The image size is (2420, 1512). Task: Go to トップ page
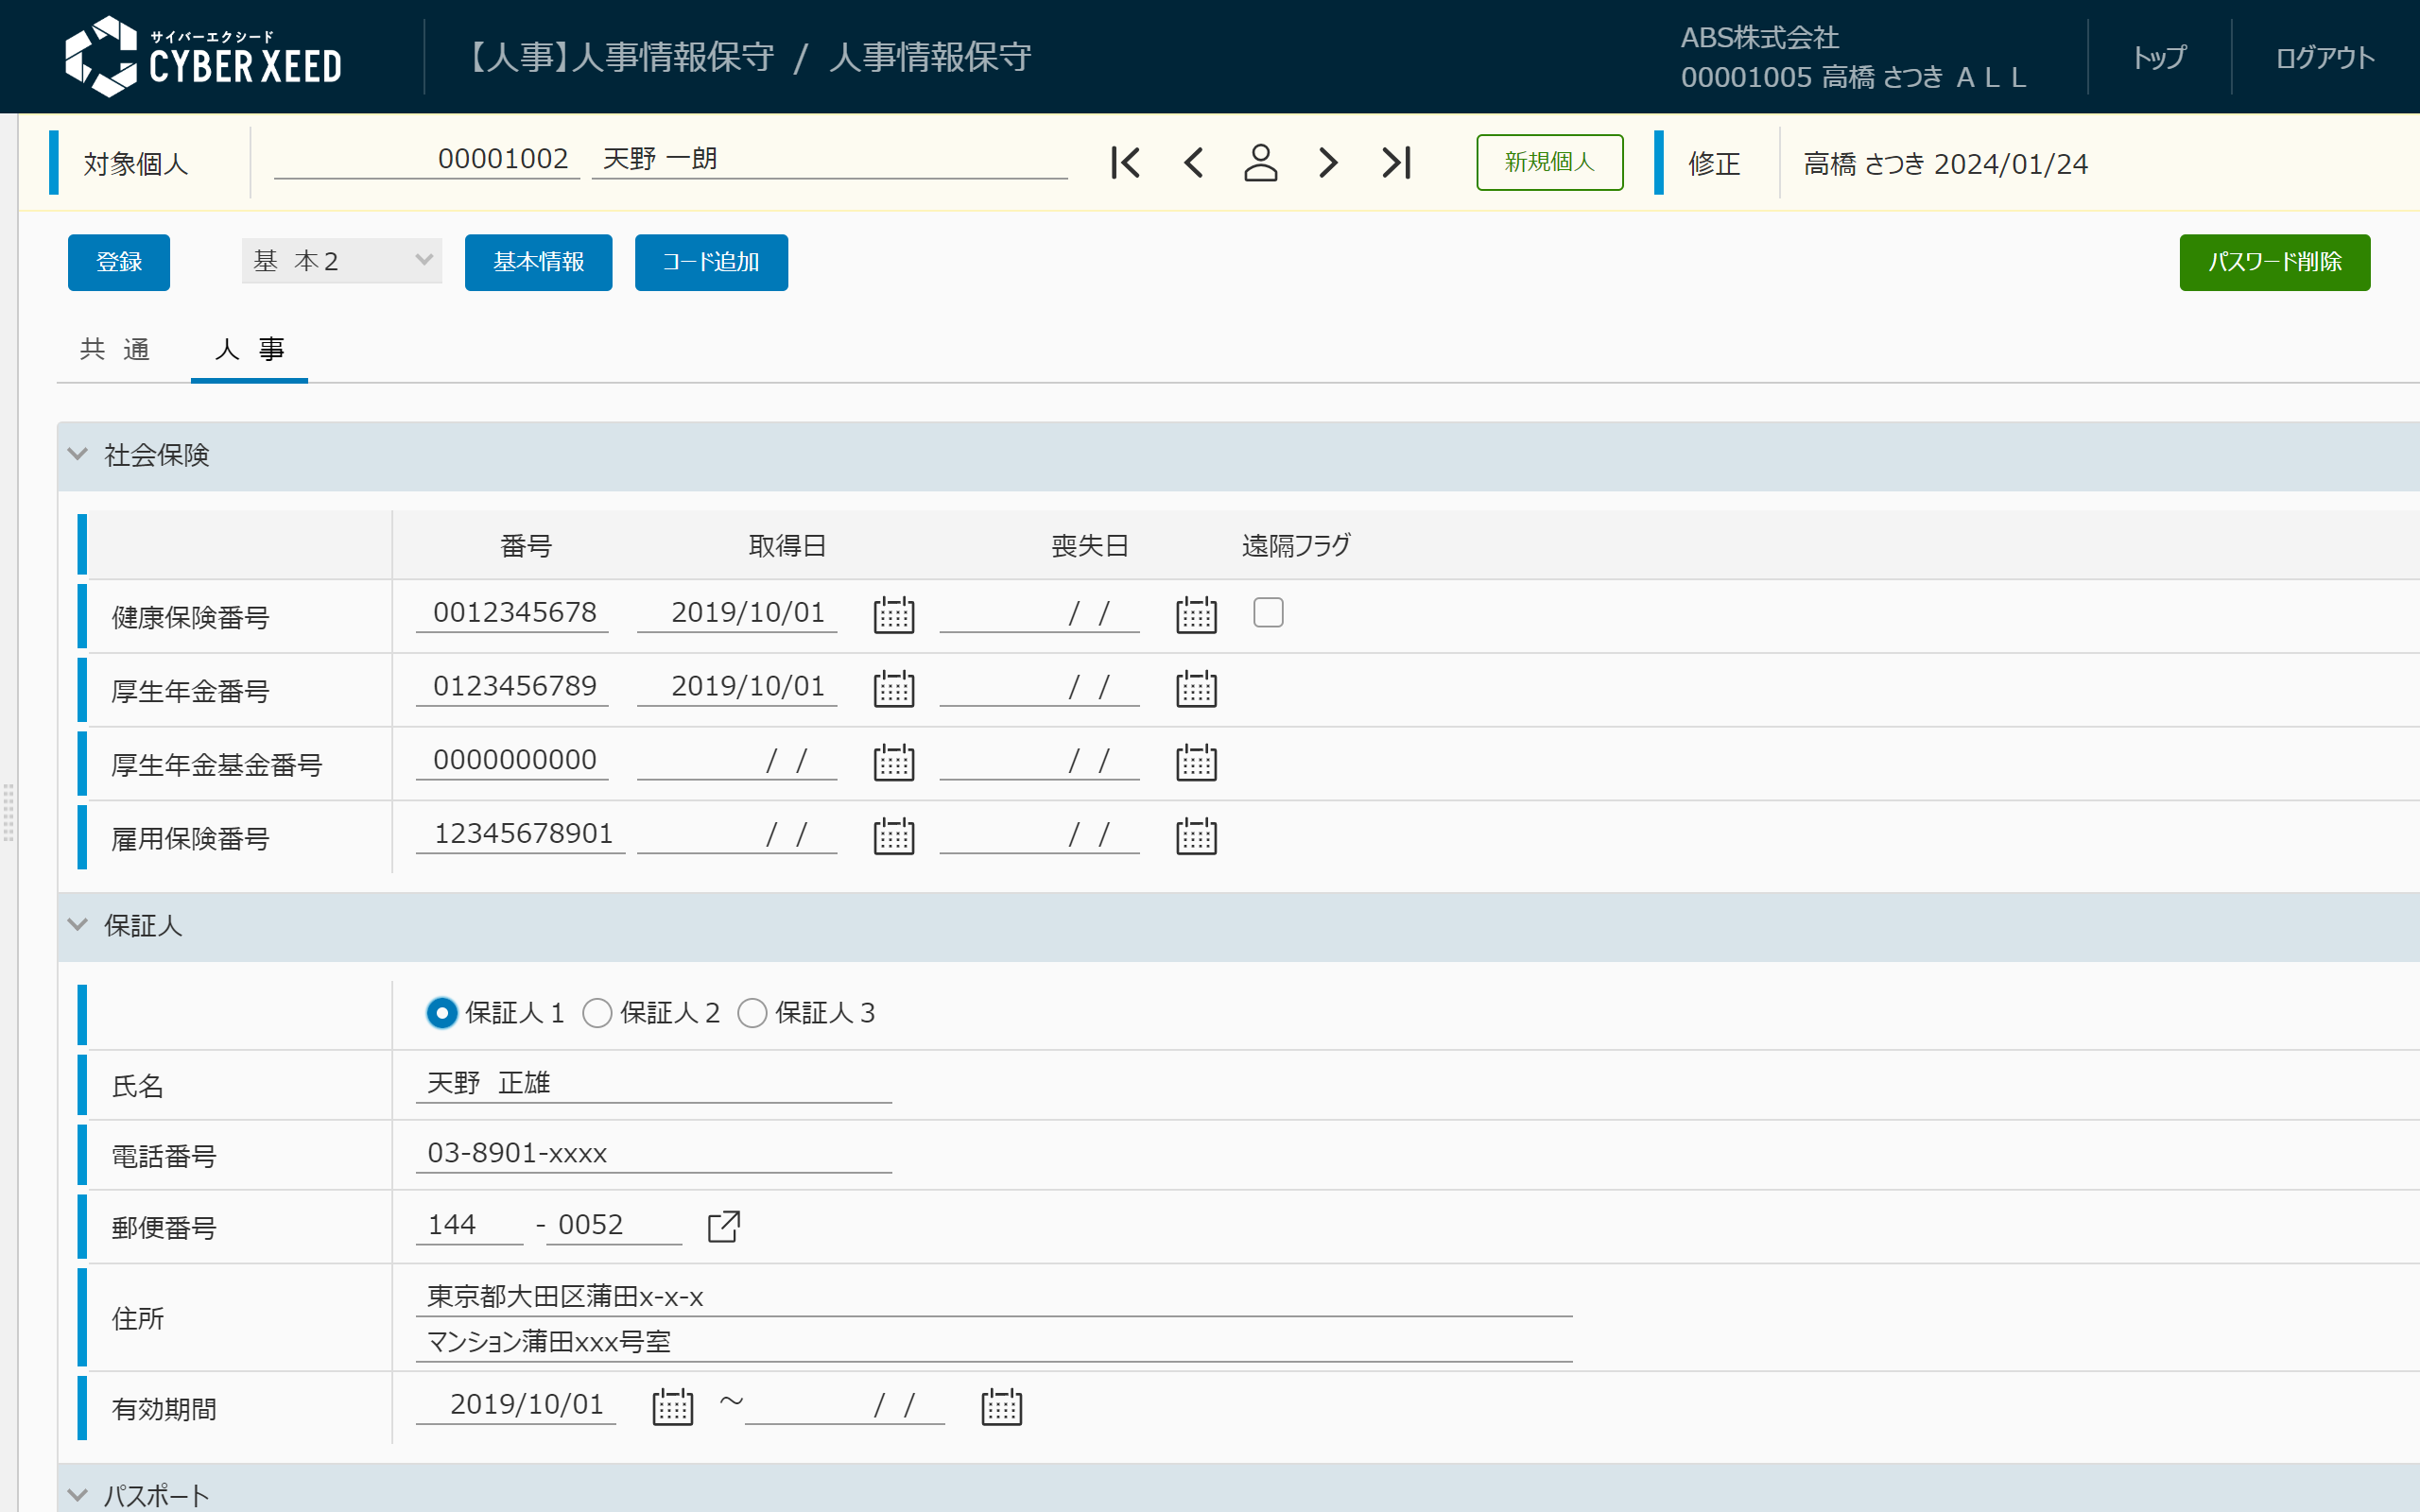[x=2159, y=57]
